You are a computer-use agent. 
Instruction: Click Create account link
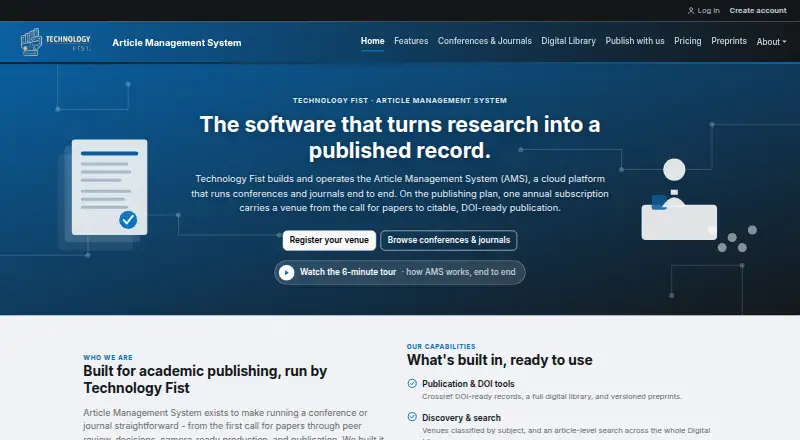(x=758, y=11)
